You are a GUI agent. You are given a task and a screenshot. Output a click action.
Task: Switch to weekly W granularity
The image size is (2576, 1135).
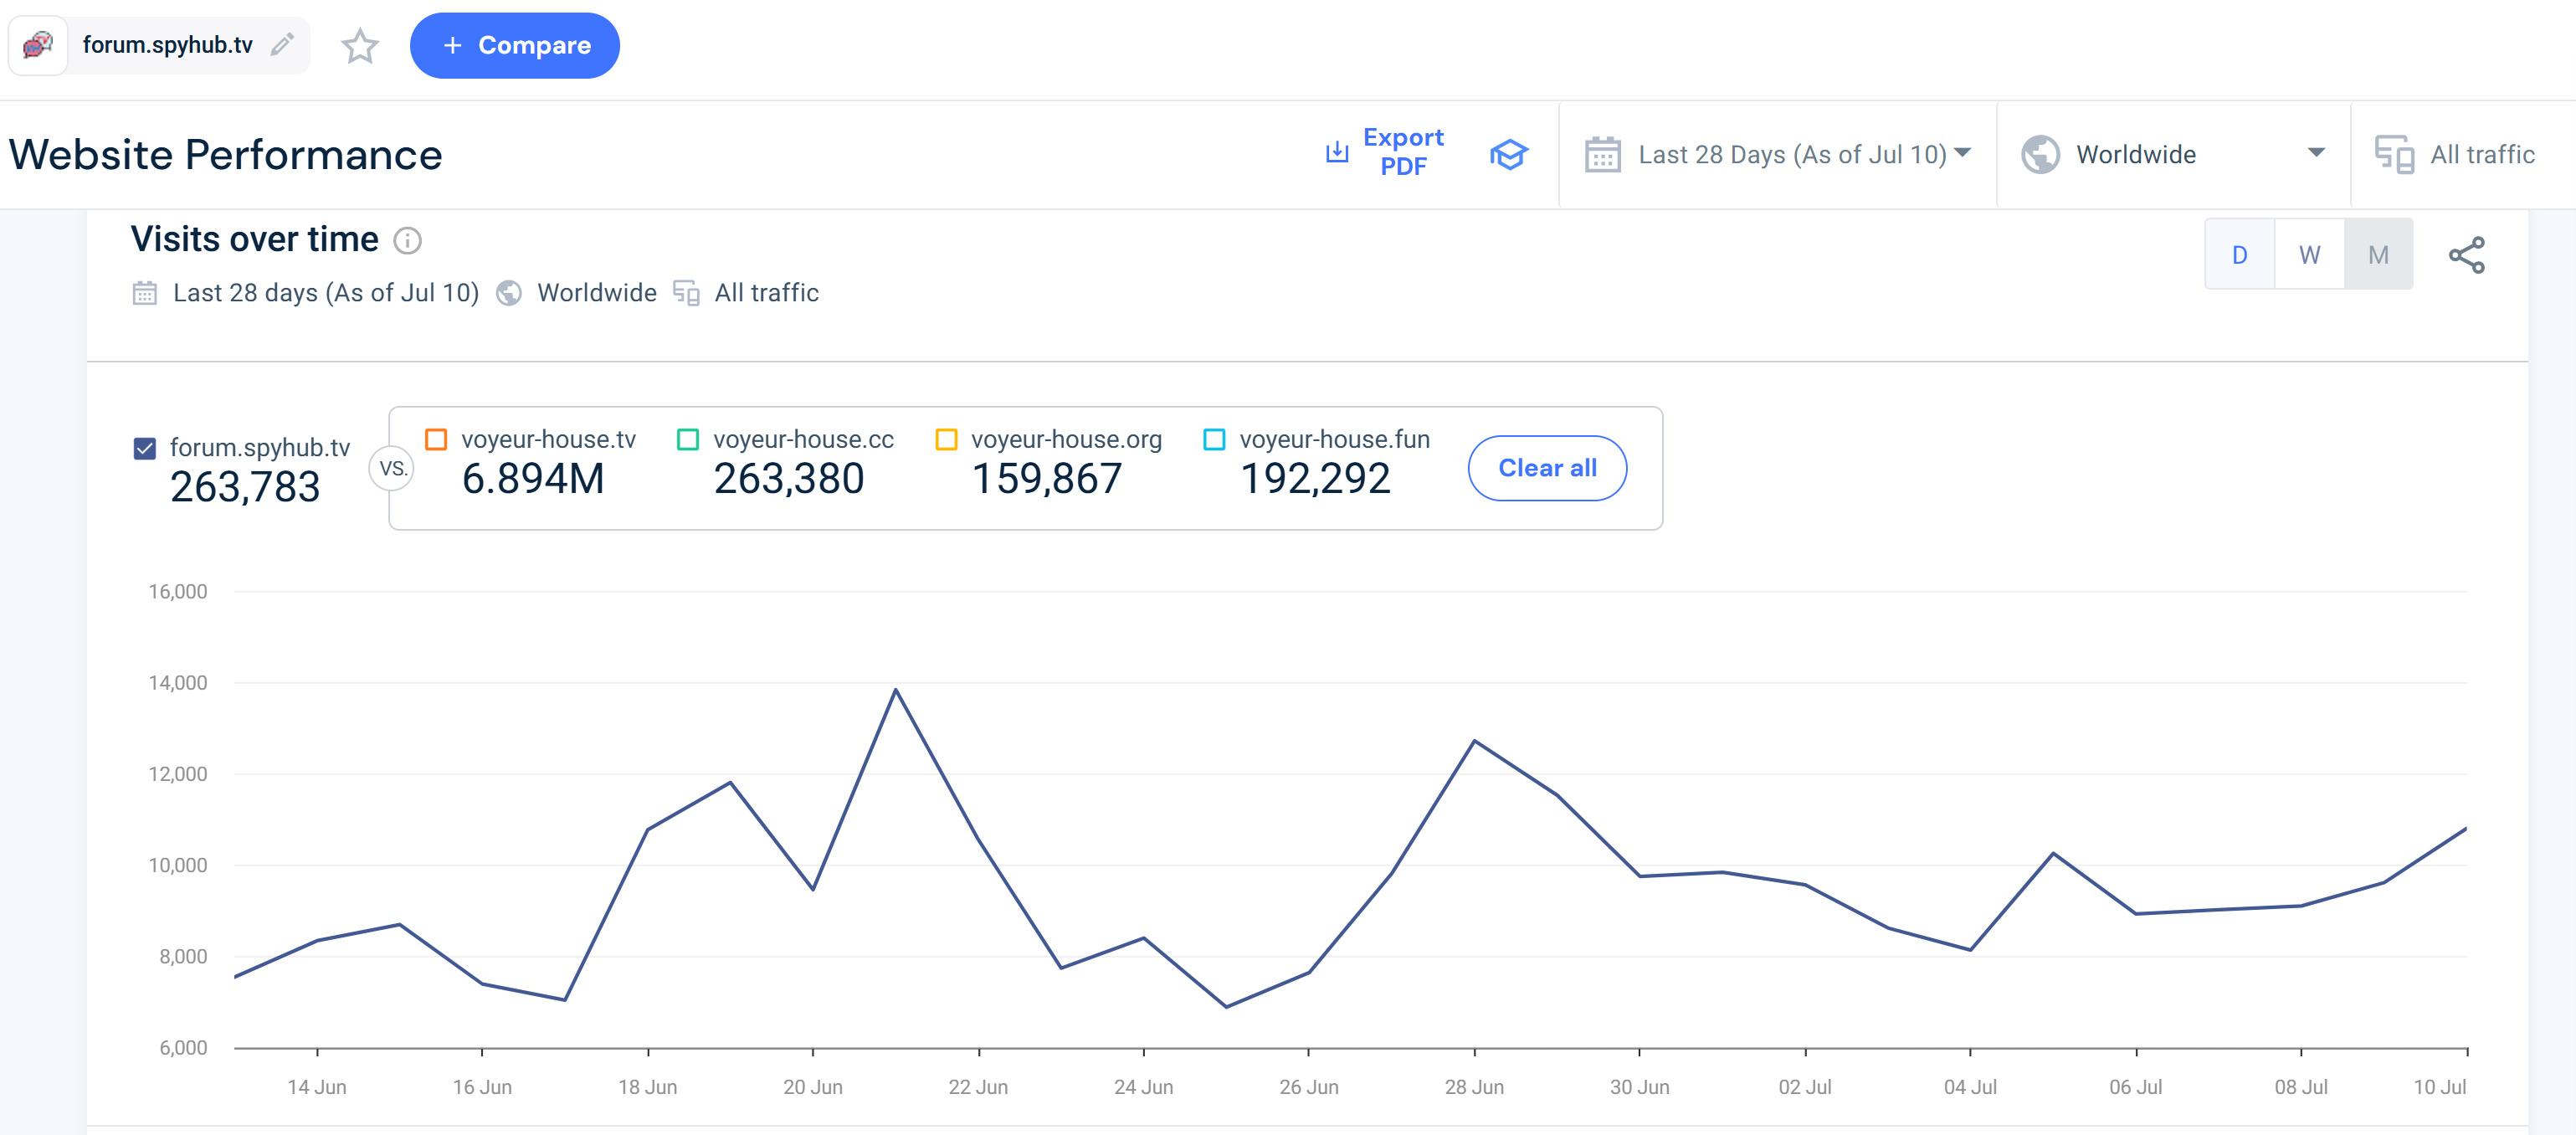tap(2309, 255)
